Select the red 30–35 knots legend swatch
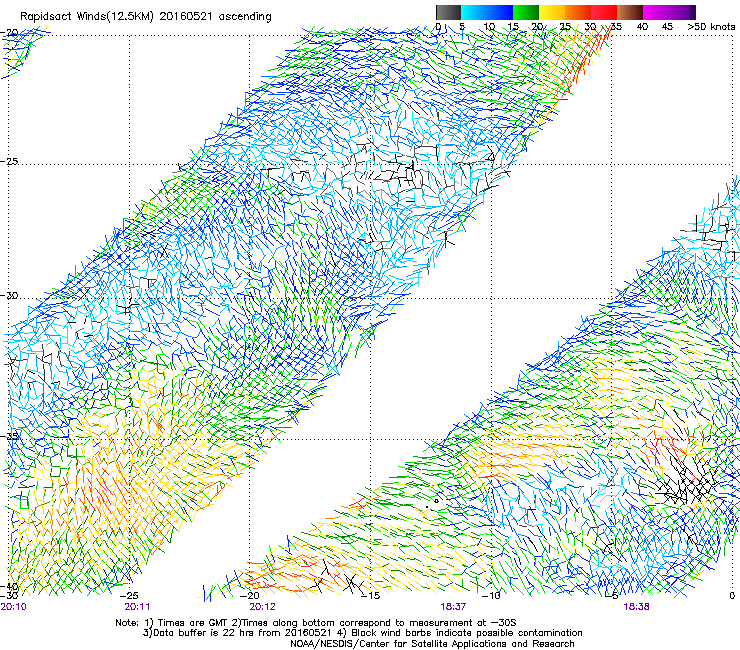This screenshot has height=650, width=740. 605,12
